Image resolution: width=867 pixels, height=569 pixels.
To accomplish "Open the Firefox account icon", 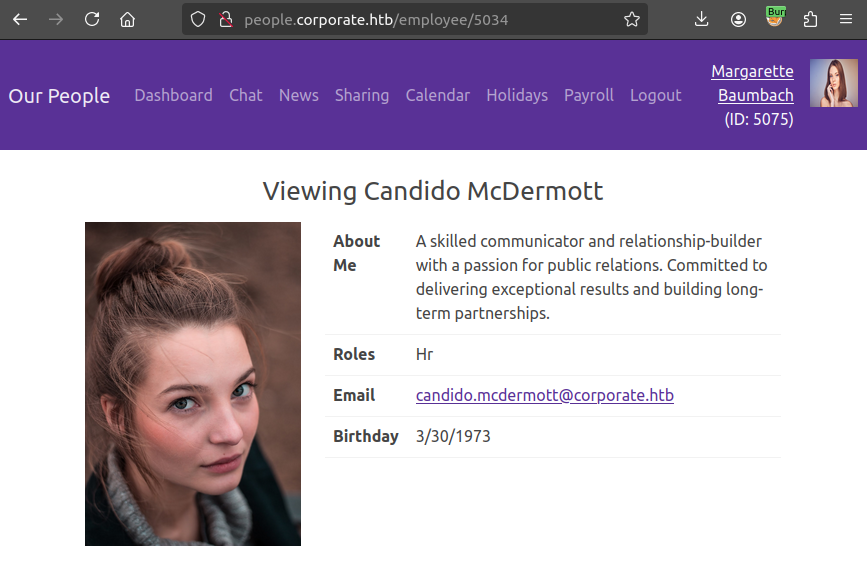I will [738, 19].
